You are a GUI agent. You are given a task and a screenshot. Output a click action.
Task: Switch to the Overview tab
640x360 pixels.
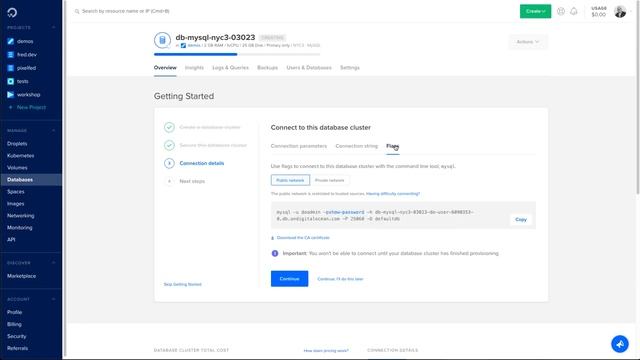(165, 68)
